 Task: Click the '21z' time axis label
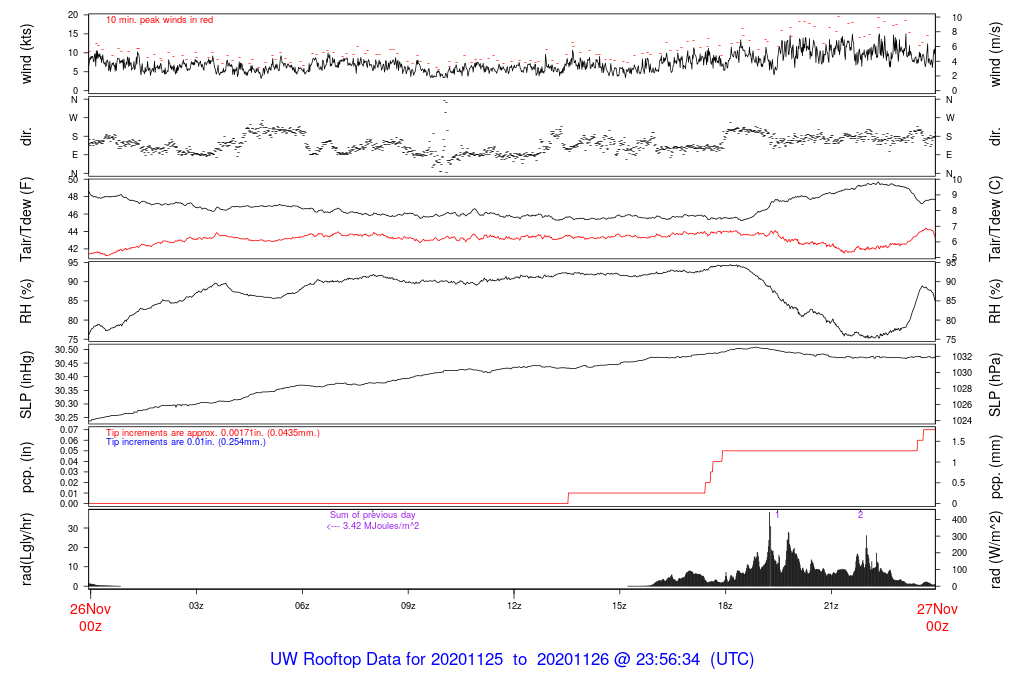[831, 606]
